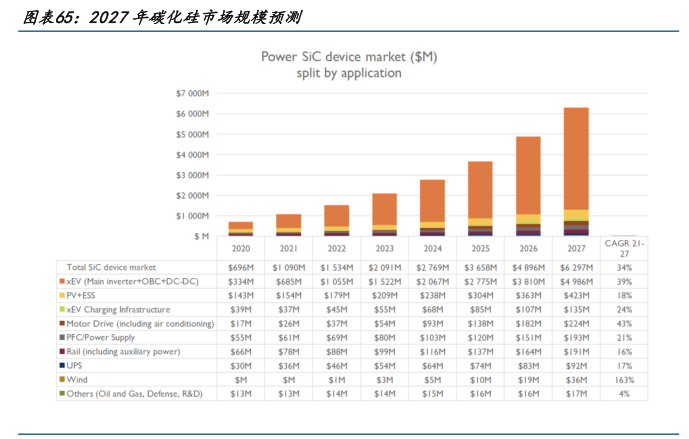Viewport: 689px width, 439px height.
Task: Click the 2020 bar in the chart
Action: (x=240, y=229)
